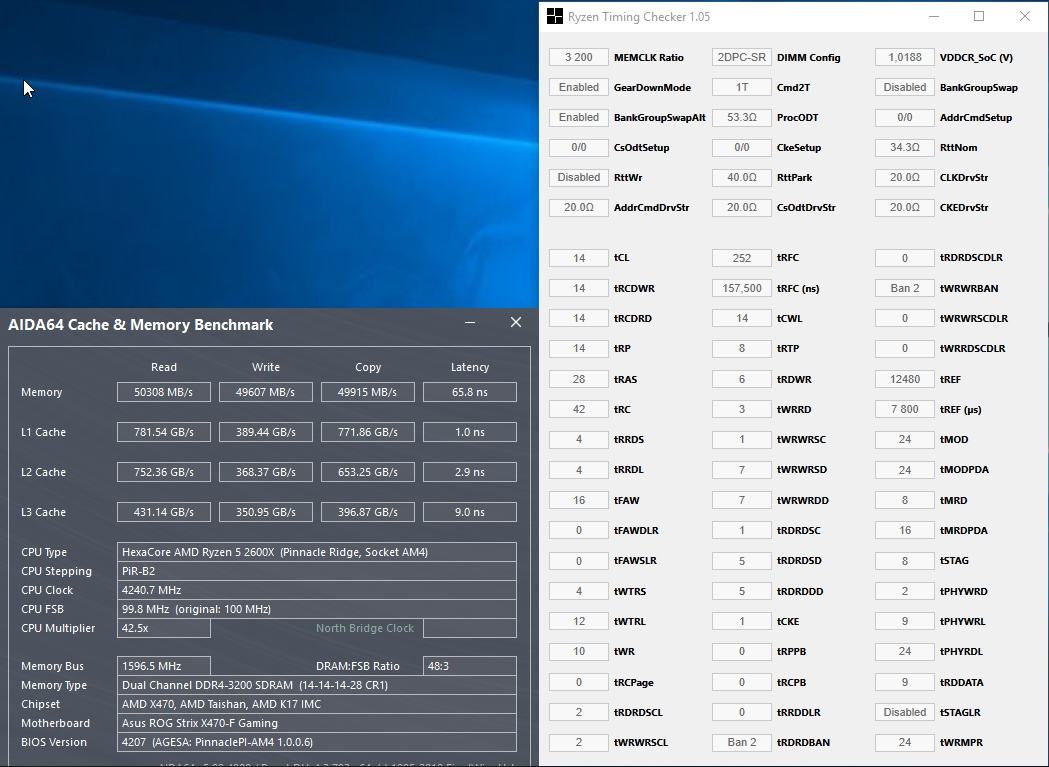Click the Memory Type DDR4-3200 field
Screen dimensions: 1049x767
pyautogui.click(x=316, y=685)
